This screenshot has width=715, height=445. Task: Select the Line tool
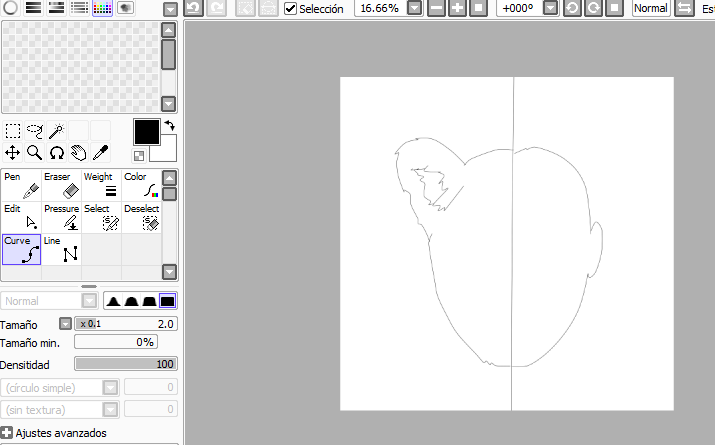pos(62,249)
